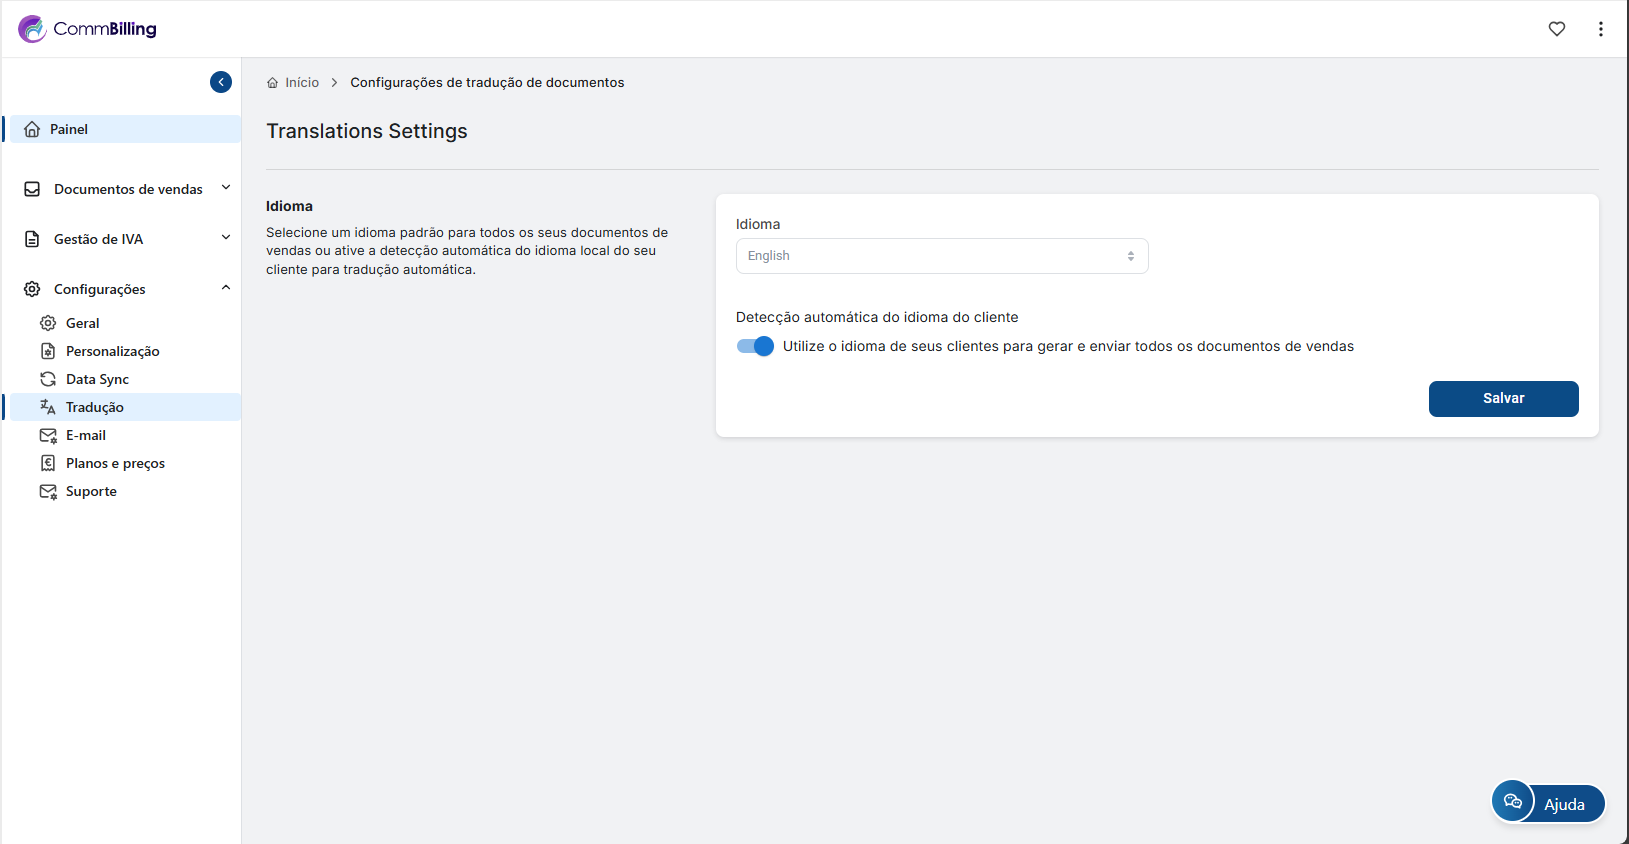The image size is (1629, 844).
Task: Click the Salvar button
Action: pos(1503,398)
